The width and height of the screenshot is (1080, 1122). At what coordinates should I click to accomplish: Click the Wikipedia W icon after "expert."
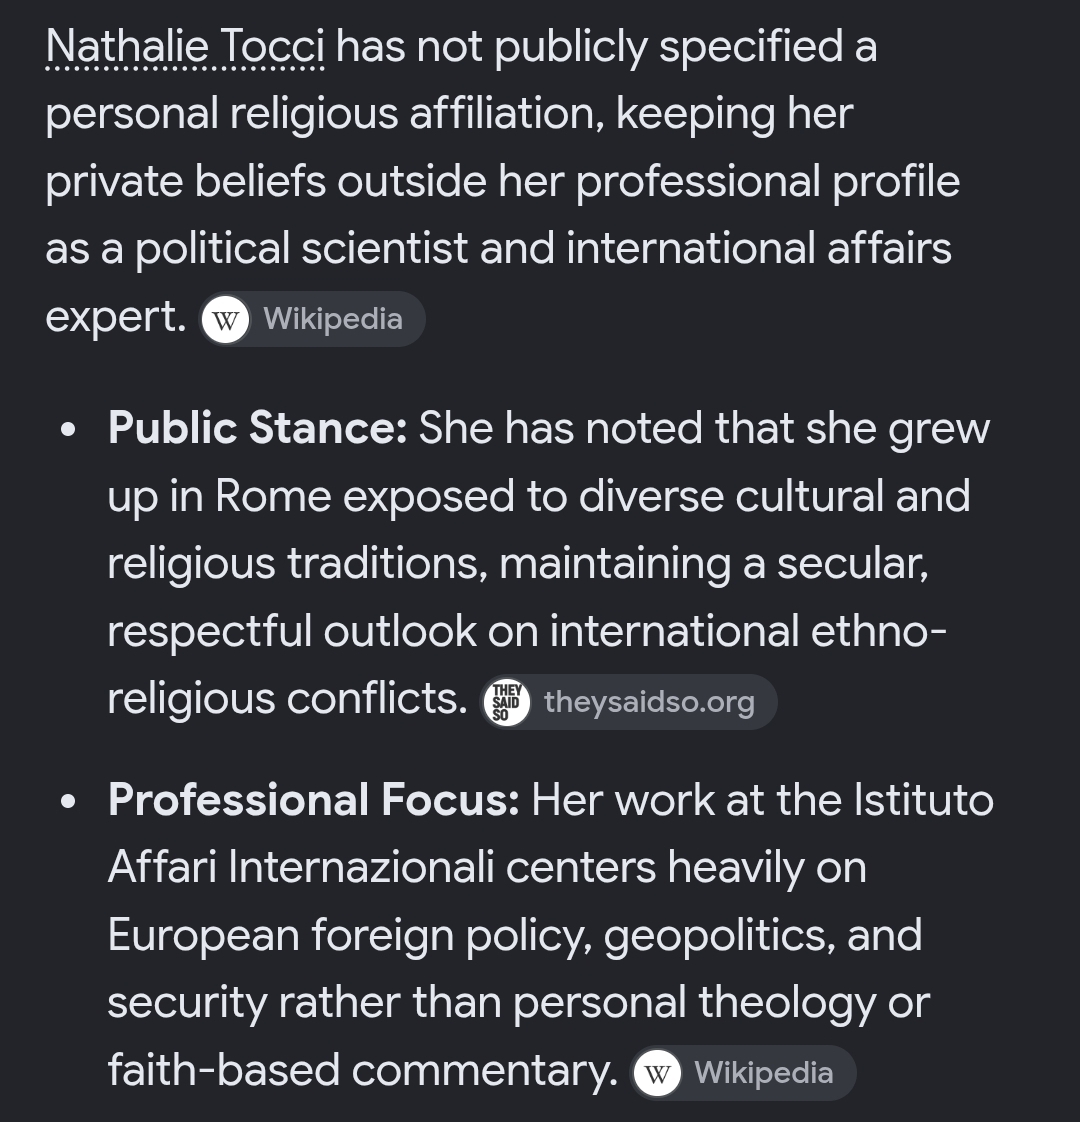click(x=225, y=320)
